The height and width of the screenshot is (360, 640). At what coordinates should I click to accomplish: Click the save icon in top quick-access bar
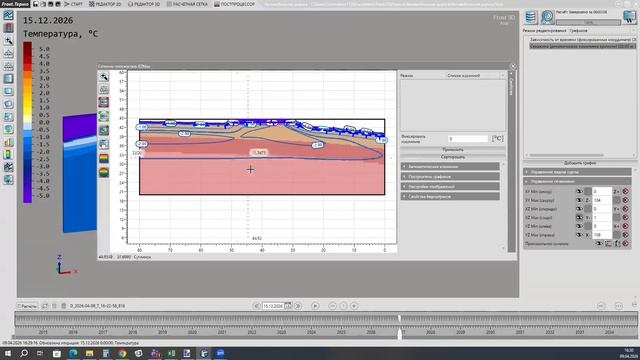tap(36, 4)
